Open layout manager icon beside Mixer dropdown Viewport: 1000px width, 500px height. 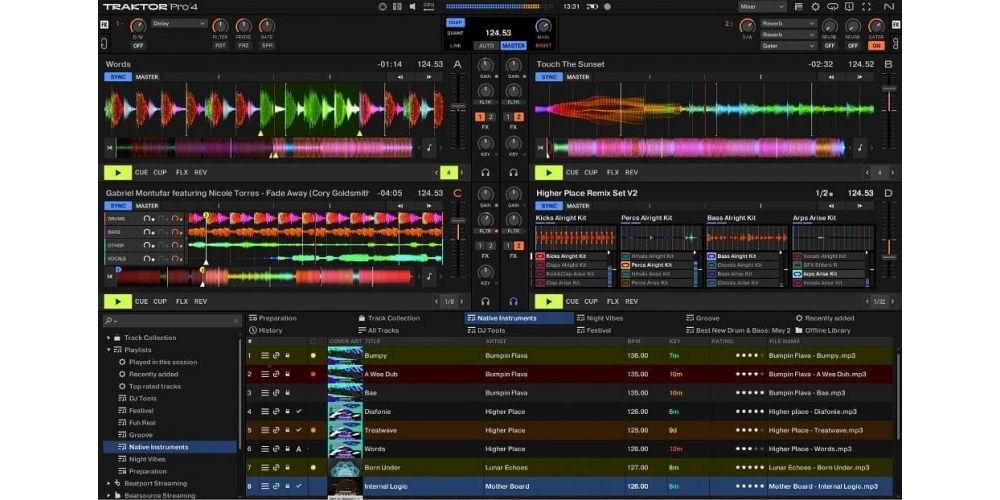[x=798, y=6]
